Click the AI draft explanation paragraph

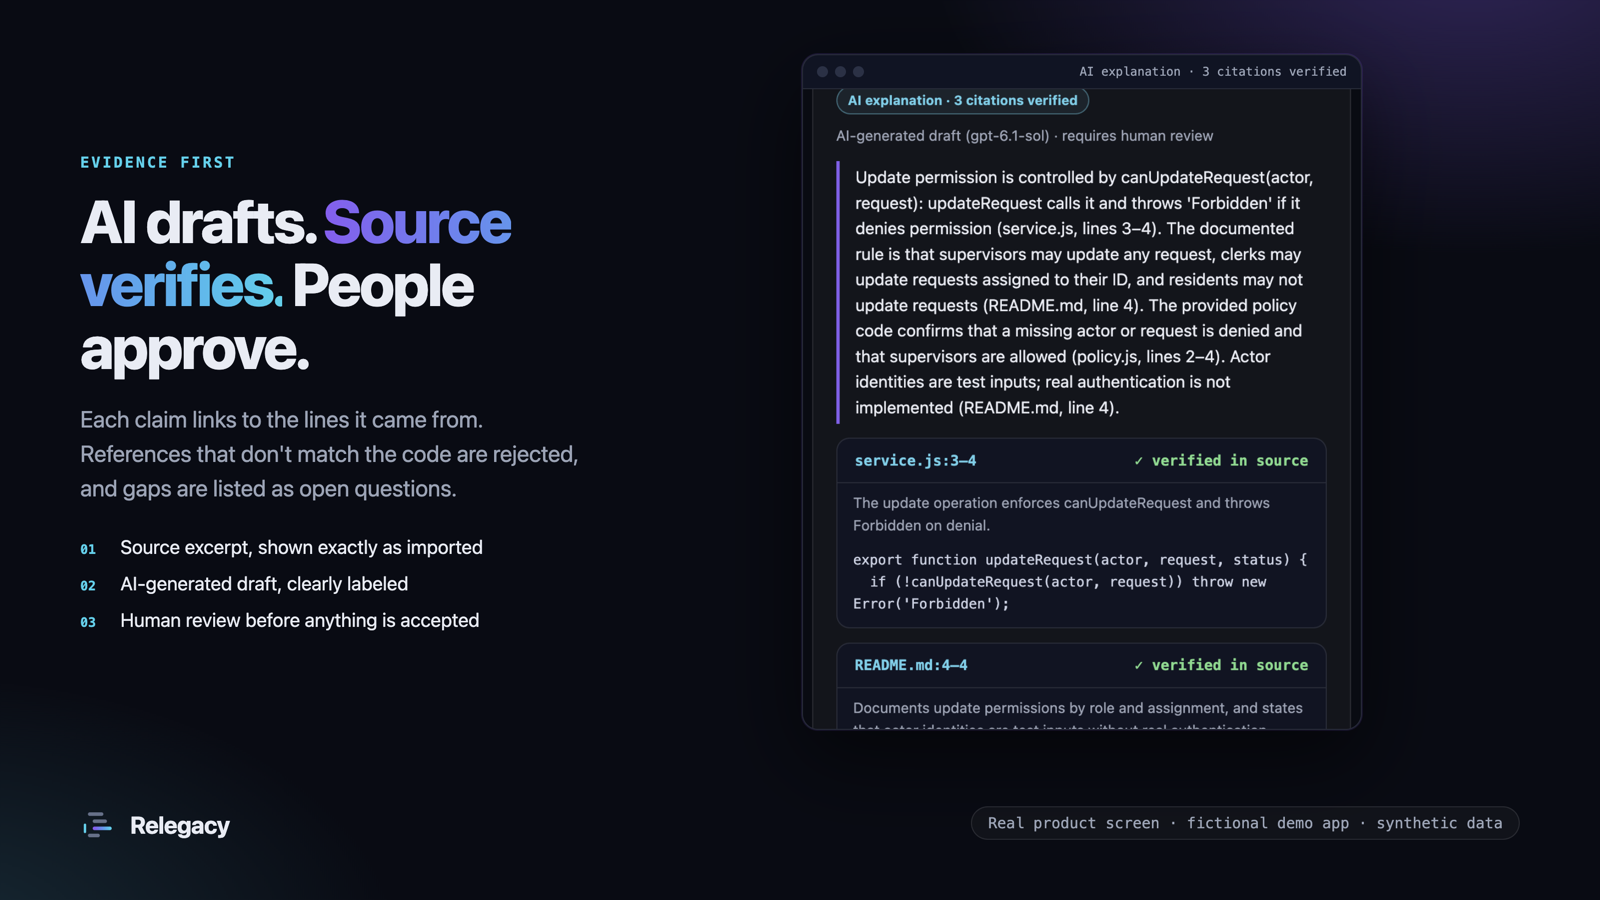click(1085, 292)
